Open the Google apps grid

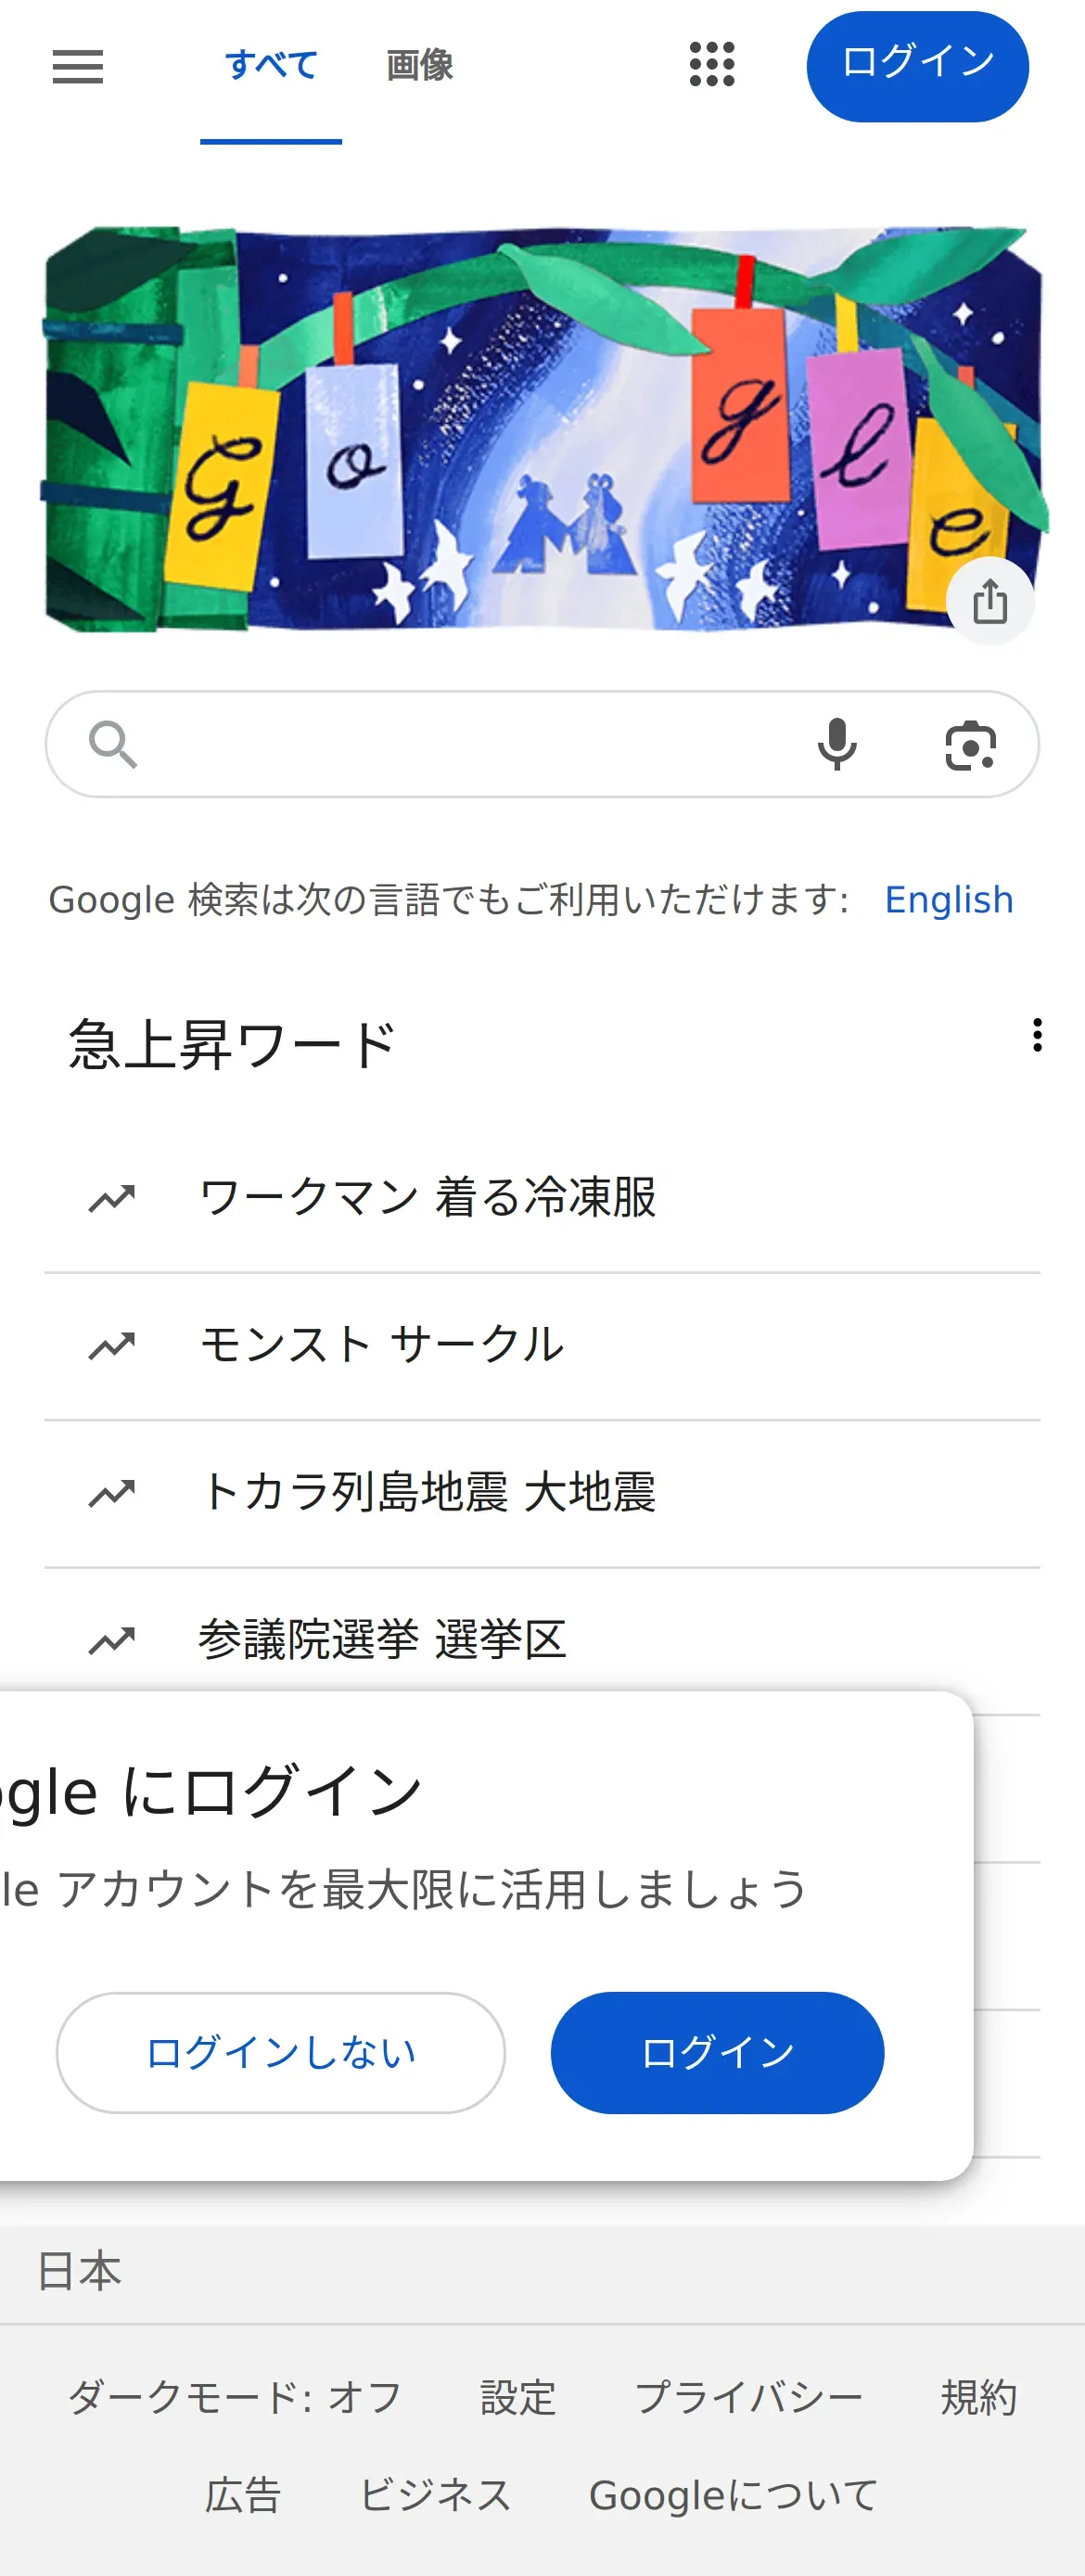tap(711, 65)
